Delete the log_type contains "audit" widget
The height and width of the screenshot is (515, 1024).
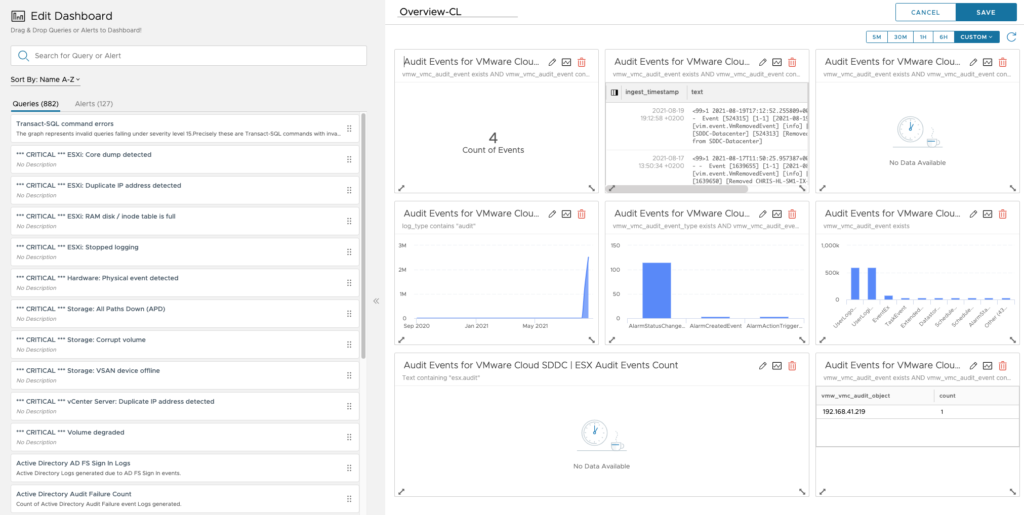pos(581,213)
